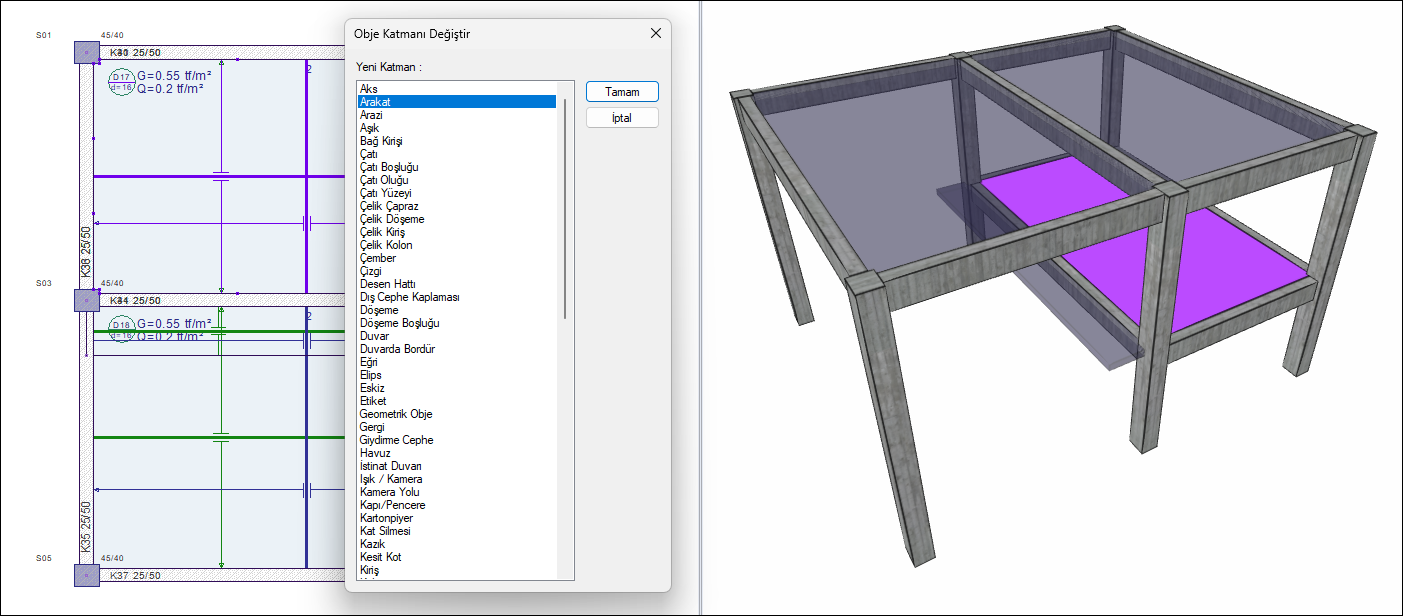Choose Dış Cephe Kaplaması from the list
1403x616 pixels.
pos(409,297)
